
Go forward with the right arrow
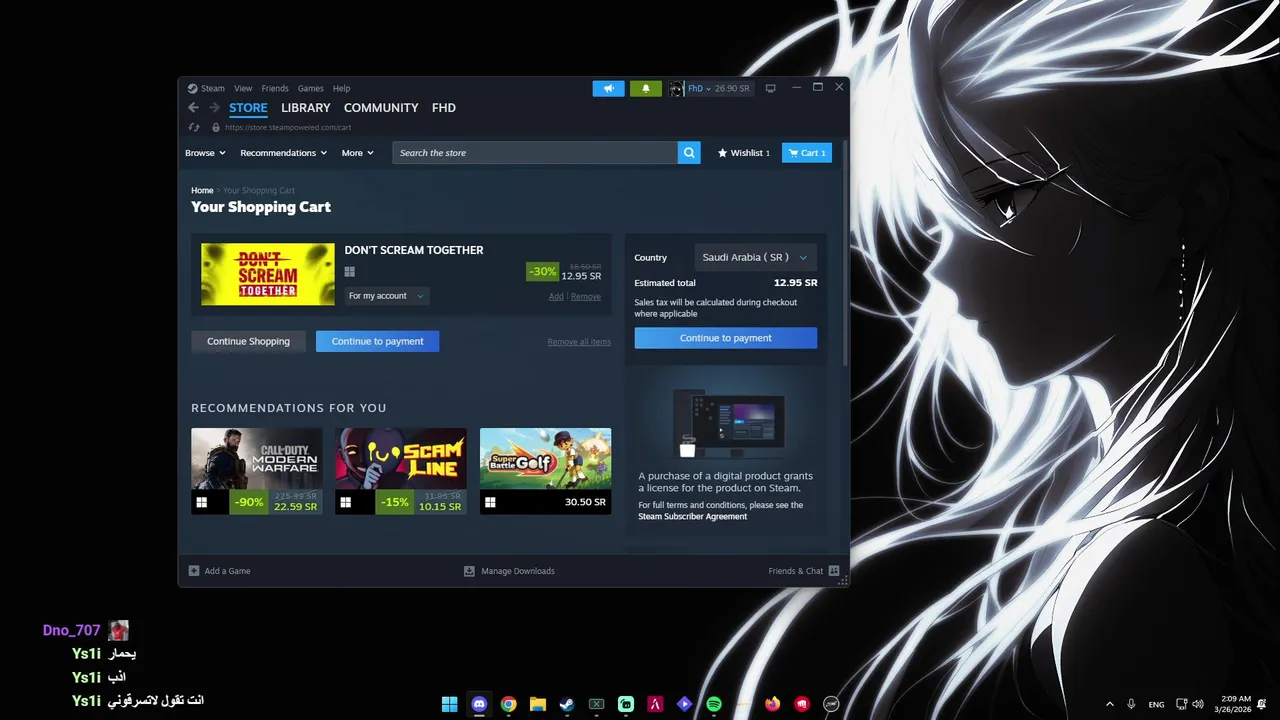pyautogui.click(x=214, y=108)
